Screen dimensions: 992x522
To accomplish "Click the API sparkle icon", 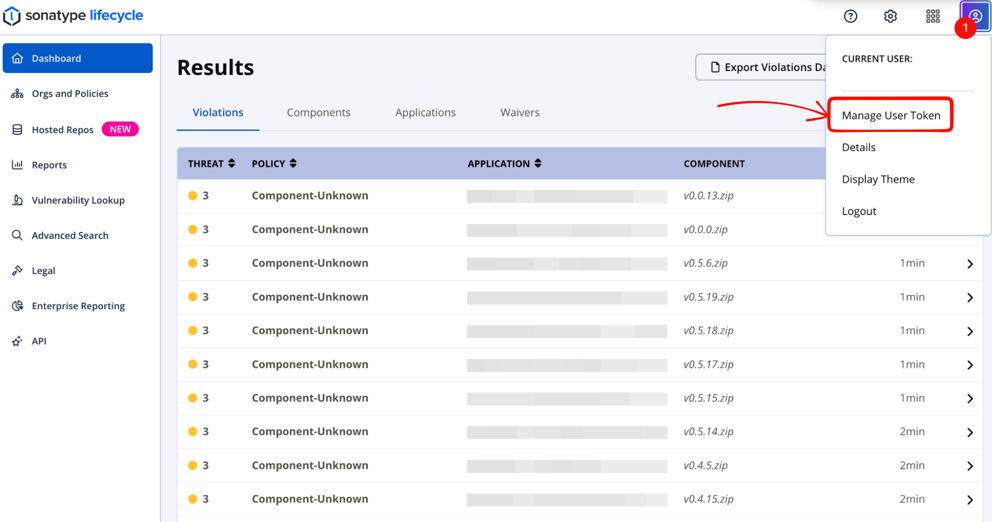I will [18, 341].
